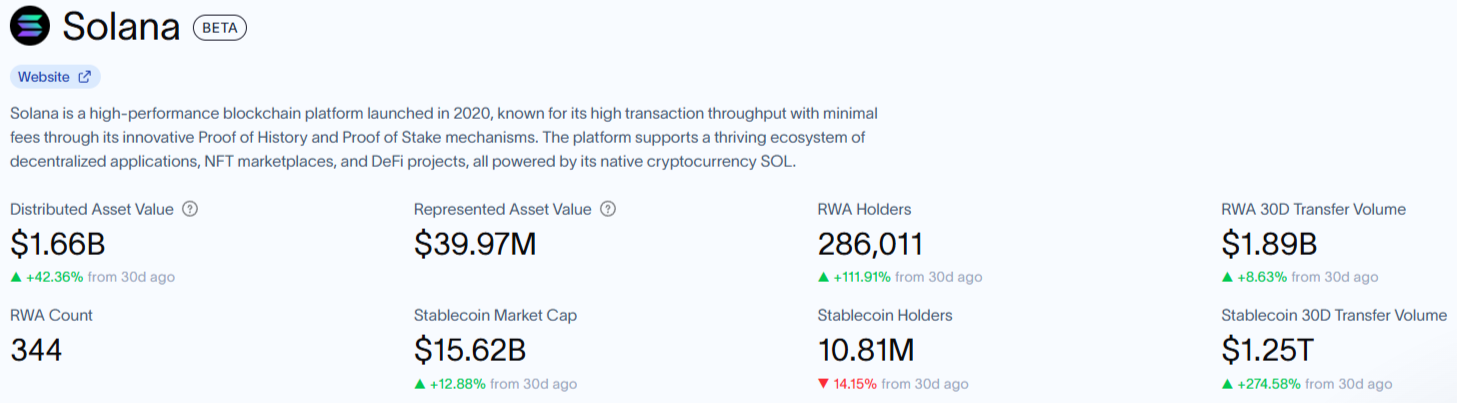Click the green arrow under RWA 30D Transfer Volume
The height and width of the screenshot is (403, 1457).
coord(1228,277)
